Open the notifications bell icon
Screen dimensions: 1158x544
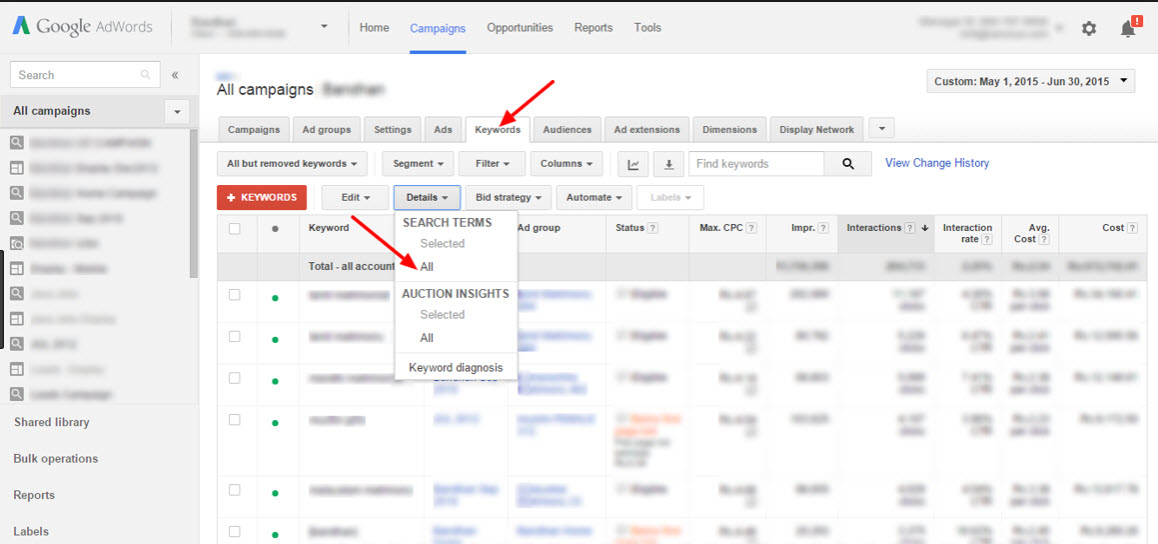[x=1128, y=29]
